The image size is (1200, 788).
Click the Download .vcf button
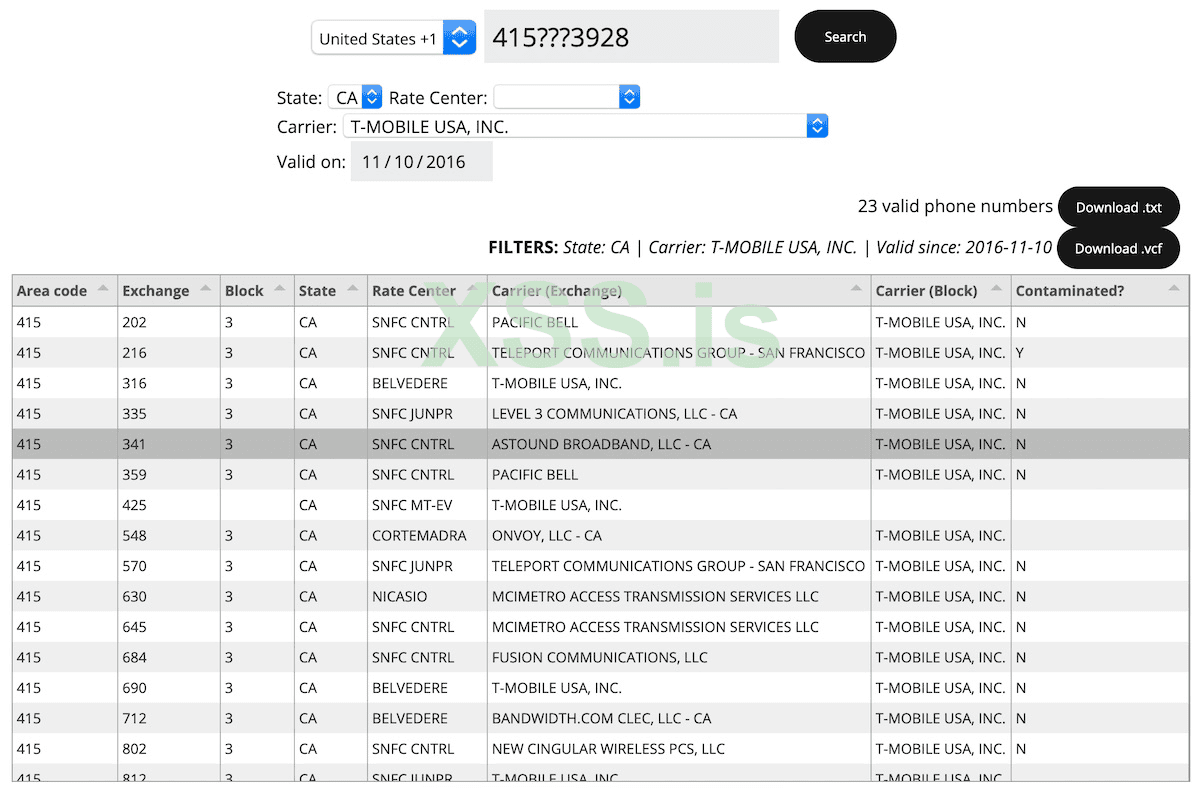[1119, 248]
